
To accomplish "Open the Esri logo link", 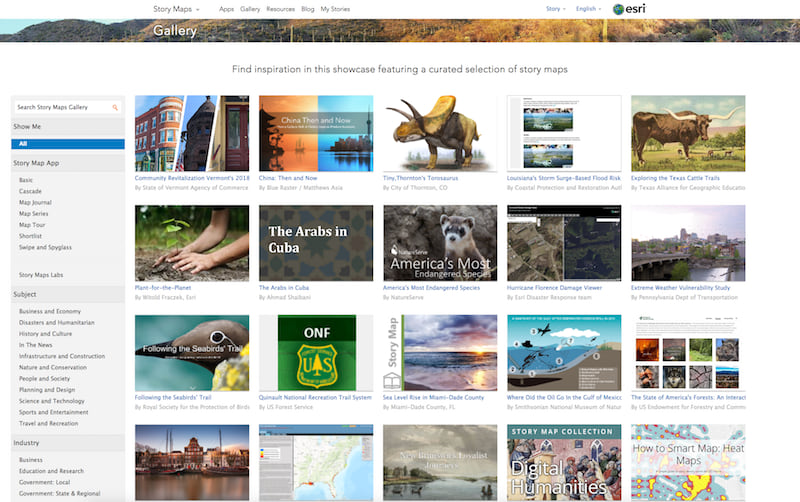I will 629,9.
